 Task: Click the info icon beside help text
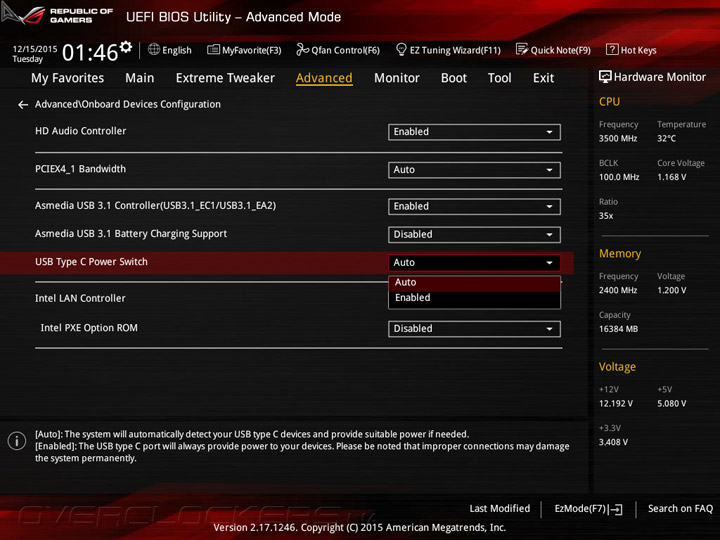(x=17, y=441)
